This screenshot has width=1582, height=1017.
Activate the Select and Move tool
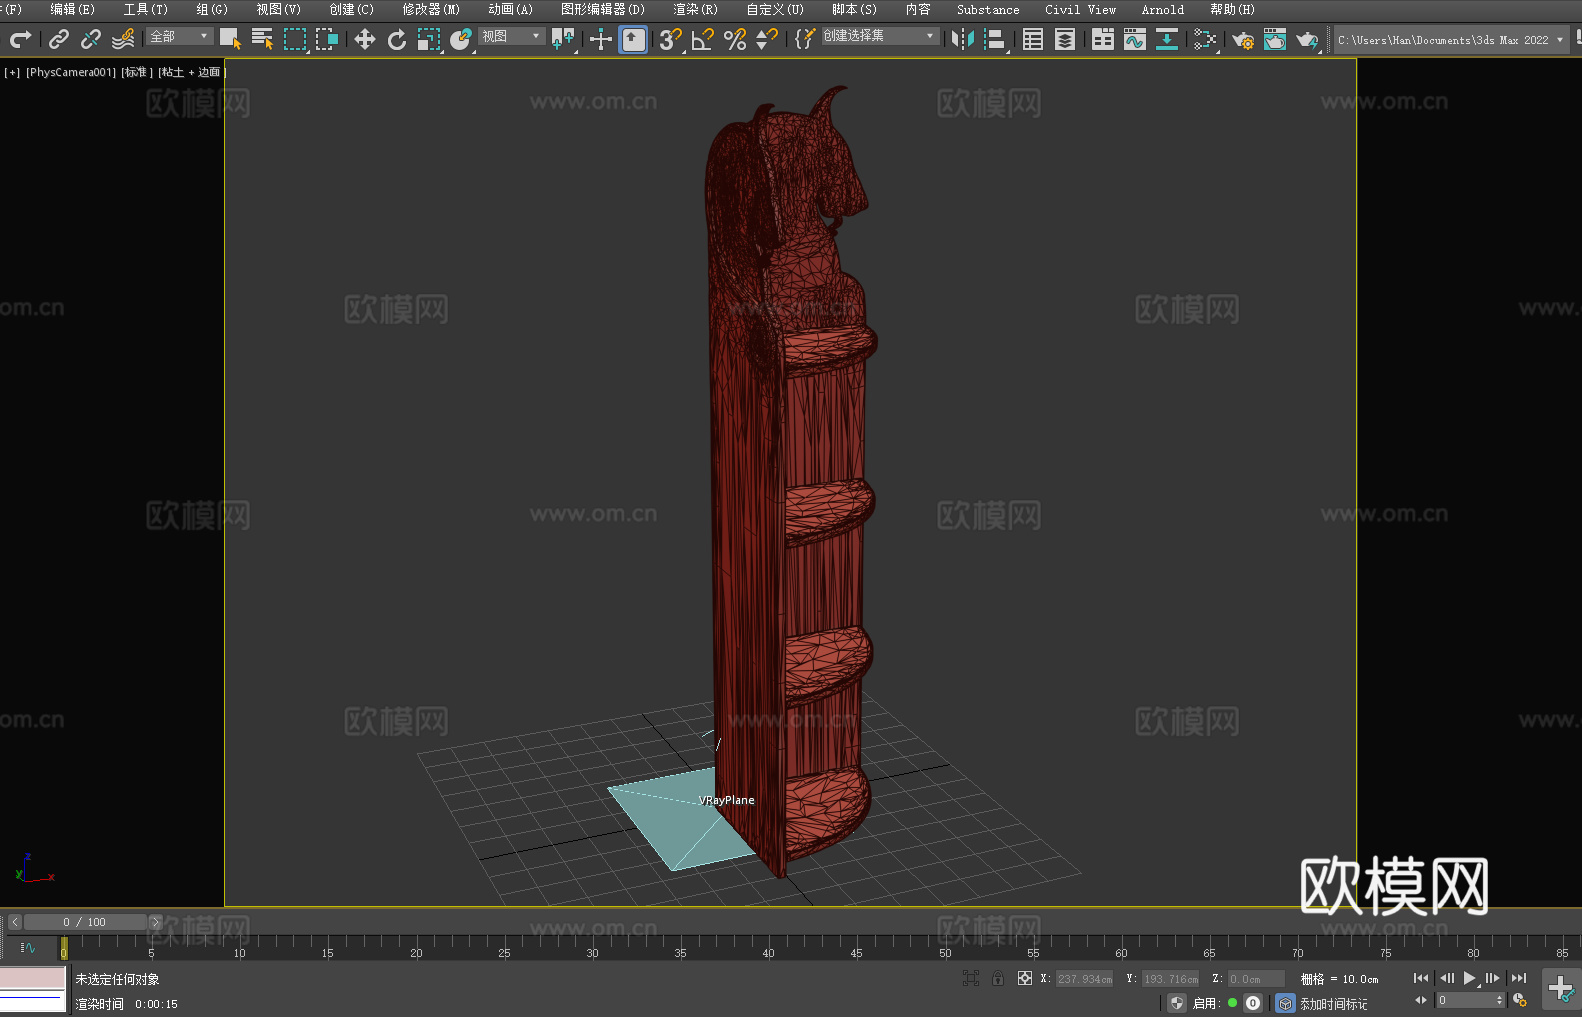pyautogui.click(x=365, y=39)
